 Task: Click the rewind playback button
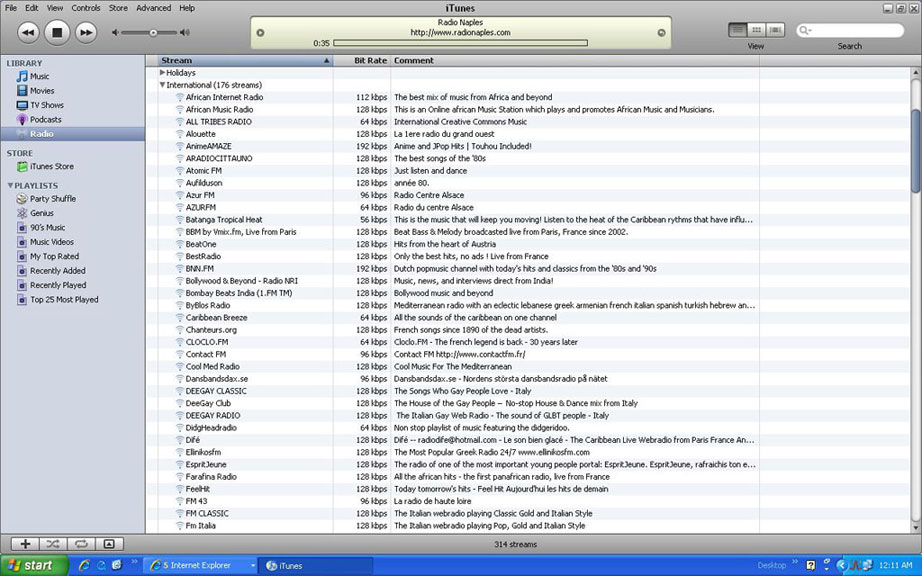(x=28, y=32)
